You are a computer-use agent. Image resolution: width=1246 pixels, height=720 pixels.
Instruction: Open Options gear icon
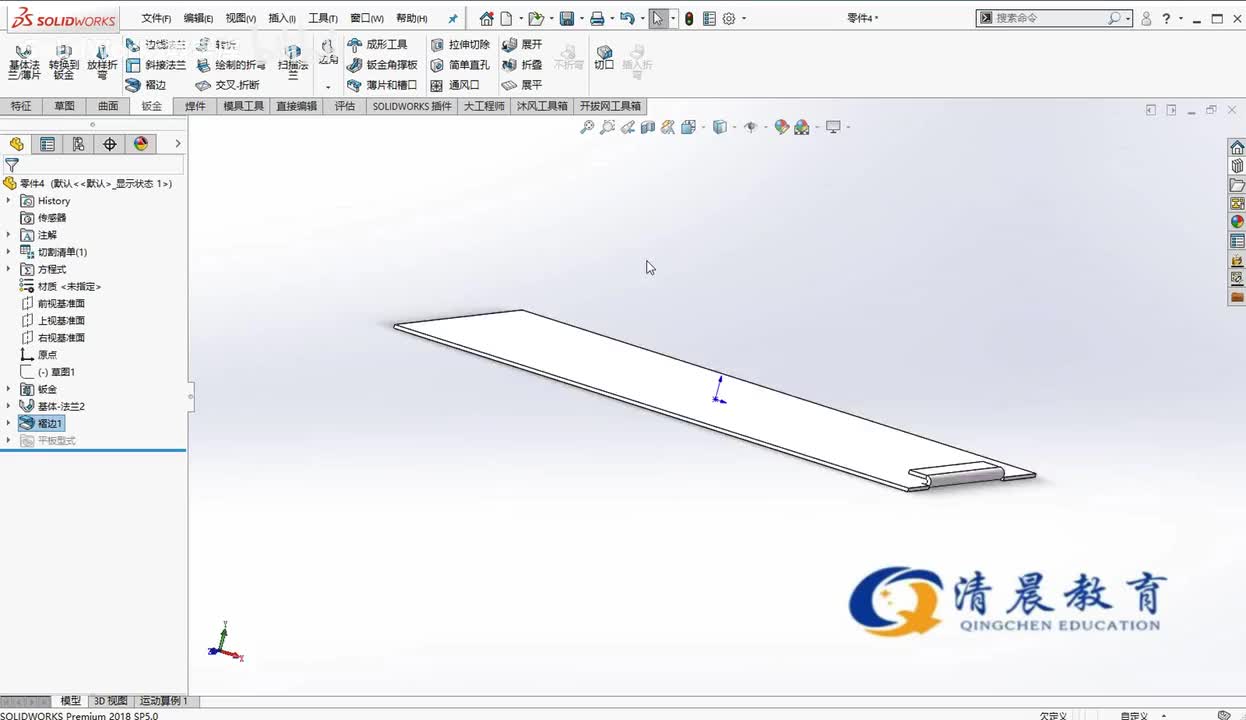pos(729,18)
